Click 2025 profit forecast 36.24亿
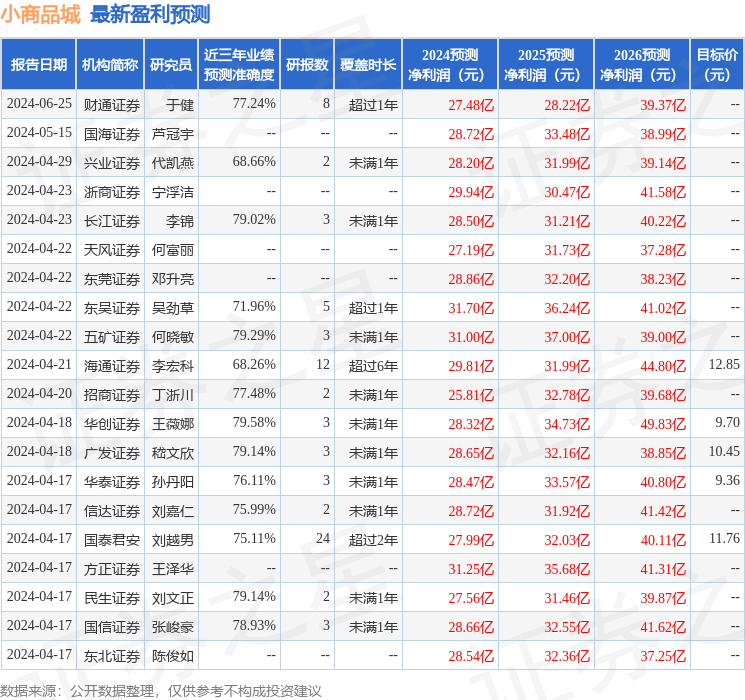Image resolution: width=745 pixels, height=700 pixels. pyautogui.click(x=567, y=308)
